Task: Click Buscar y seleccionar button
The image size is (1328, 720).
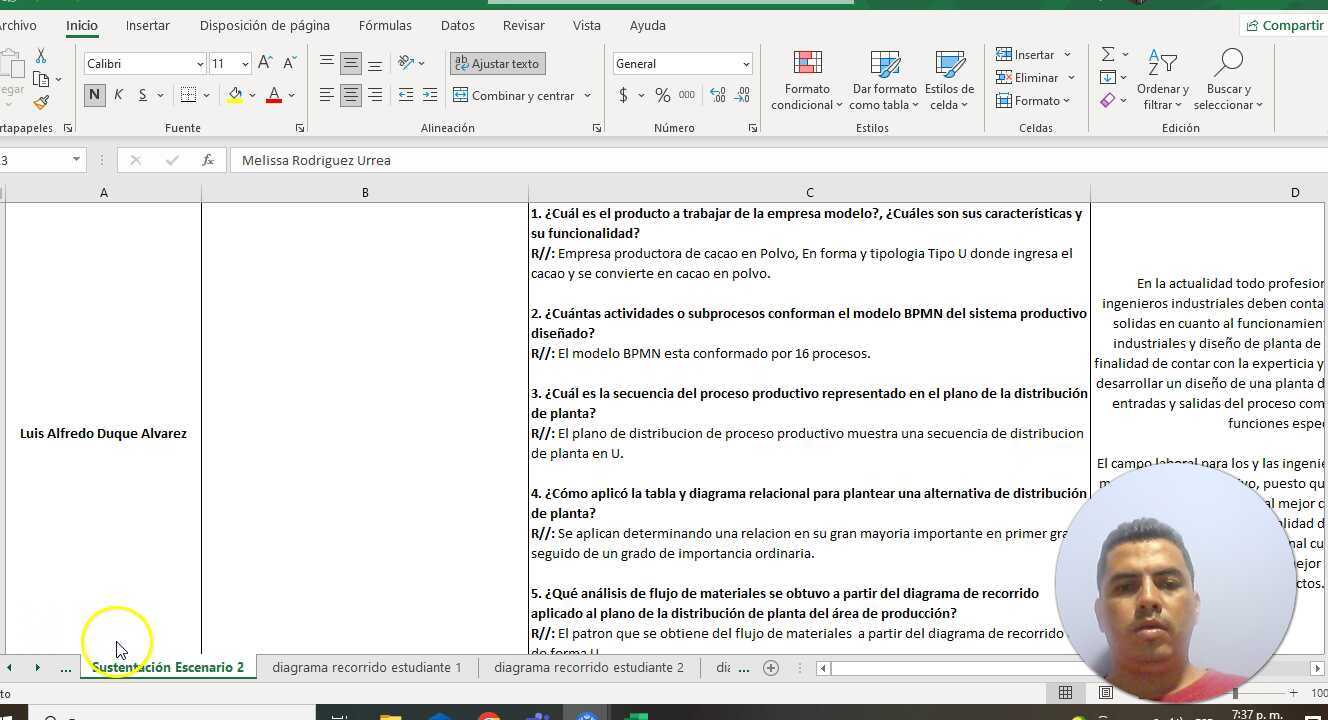Action: (1228, 81)
